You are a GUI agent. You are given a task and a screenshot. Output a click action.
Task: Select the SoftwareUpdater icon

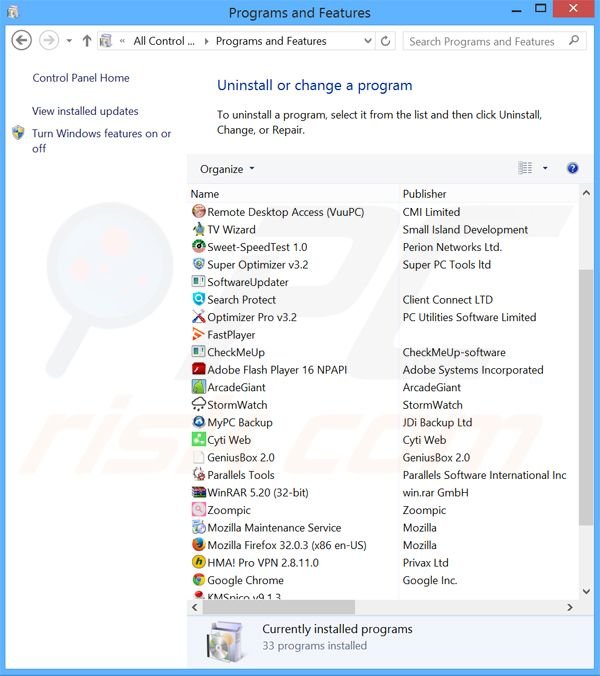point(199,282)
